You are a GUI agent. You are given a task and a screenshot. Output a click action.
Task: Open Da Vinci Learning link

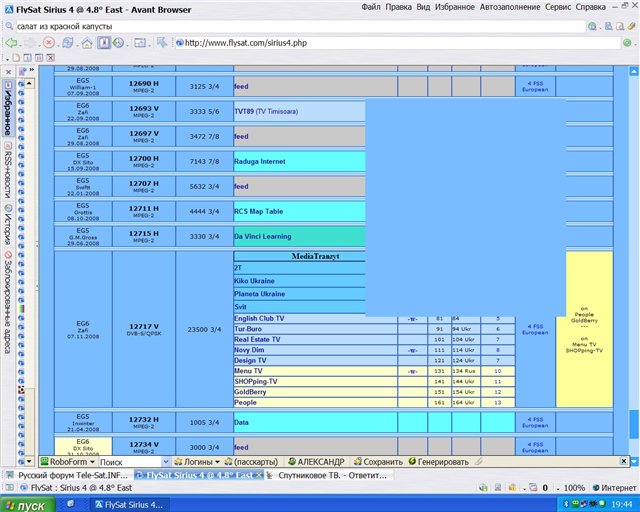click(x=262, y=236)
